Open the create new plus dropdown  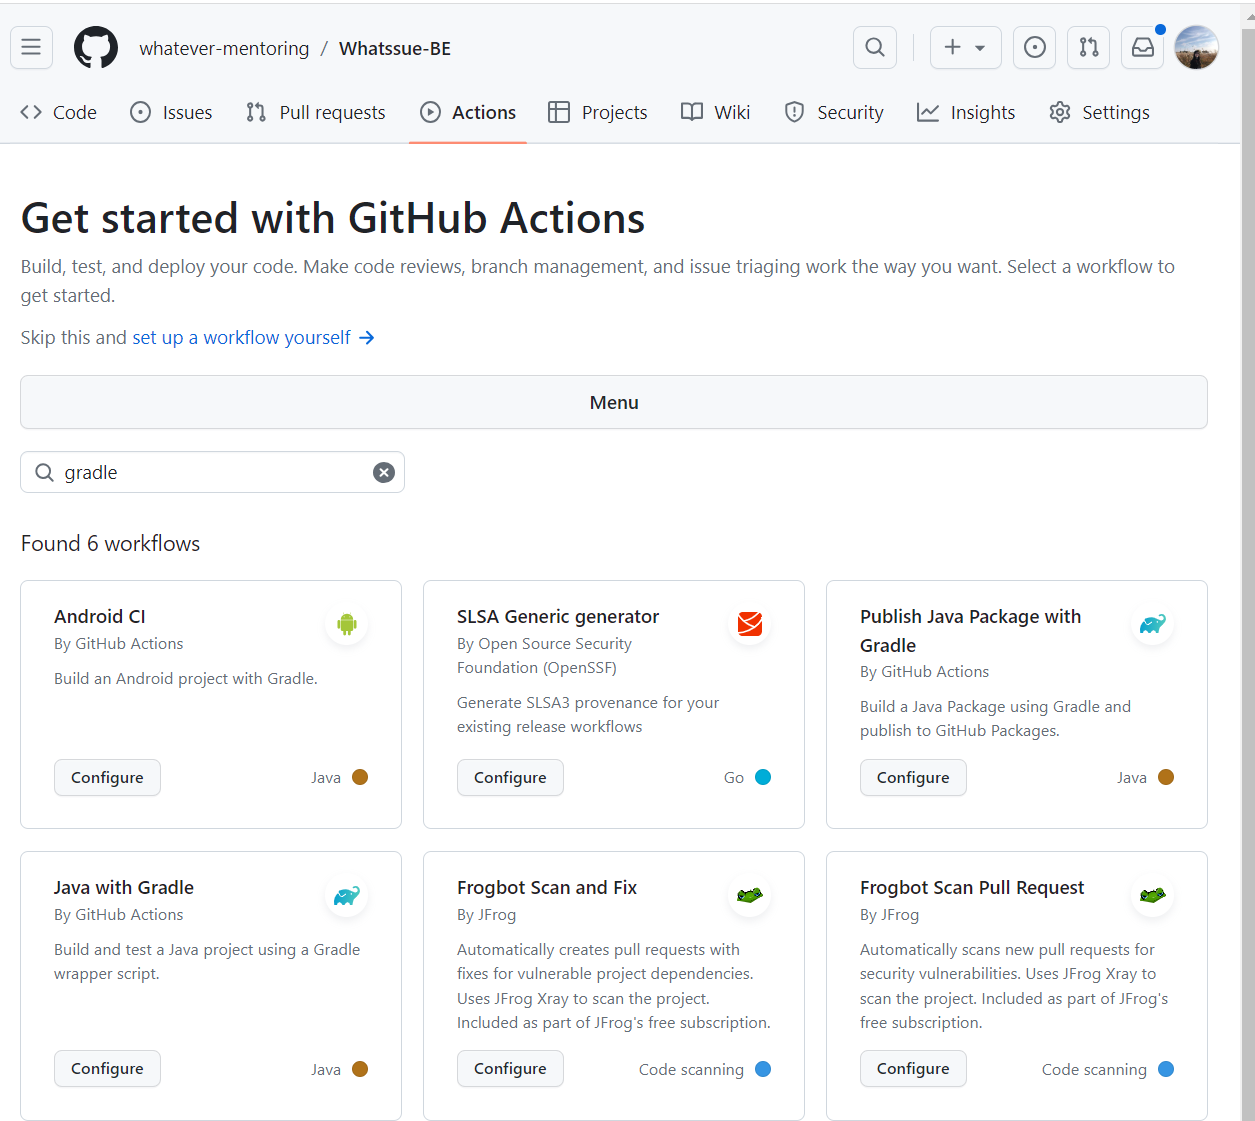pyautogui.click(x=965, y=47)
